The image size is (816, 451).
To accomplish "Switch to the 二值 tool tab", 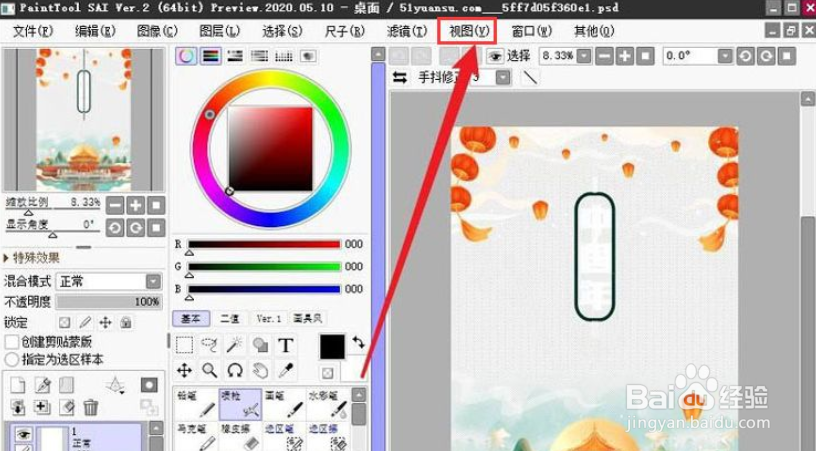I will pyautogui.click(x=230, y=318).
